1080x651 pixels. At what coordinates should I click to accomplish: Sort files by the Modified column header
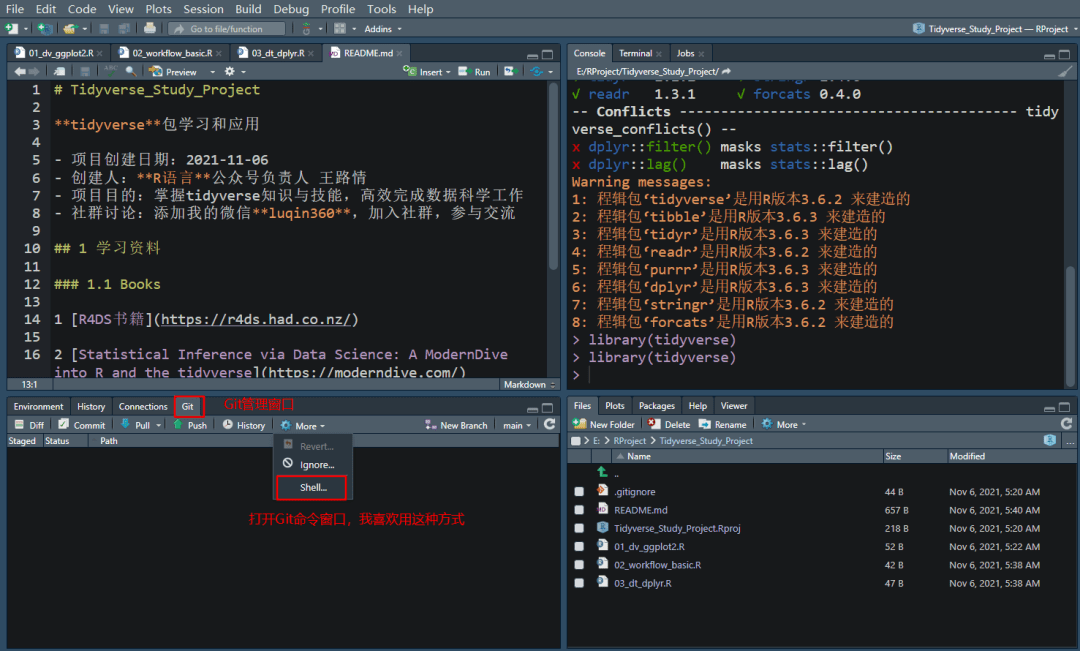coord(966,456)
